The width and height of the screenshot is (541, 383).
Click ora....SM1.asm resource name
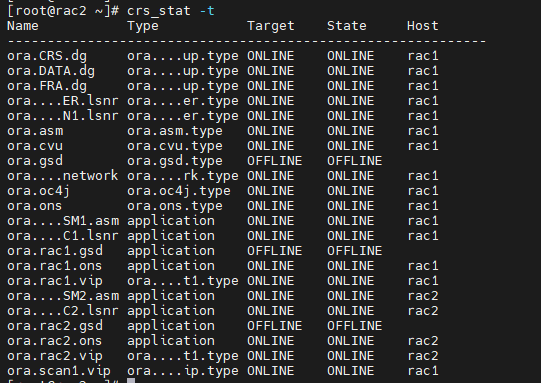pyautogui.click(x=63, y=221)
